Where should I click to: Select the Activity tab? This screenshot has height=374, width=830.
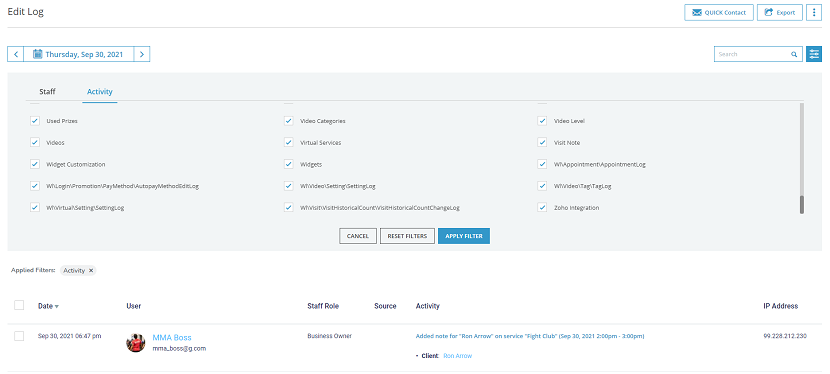coord(100,92)
